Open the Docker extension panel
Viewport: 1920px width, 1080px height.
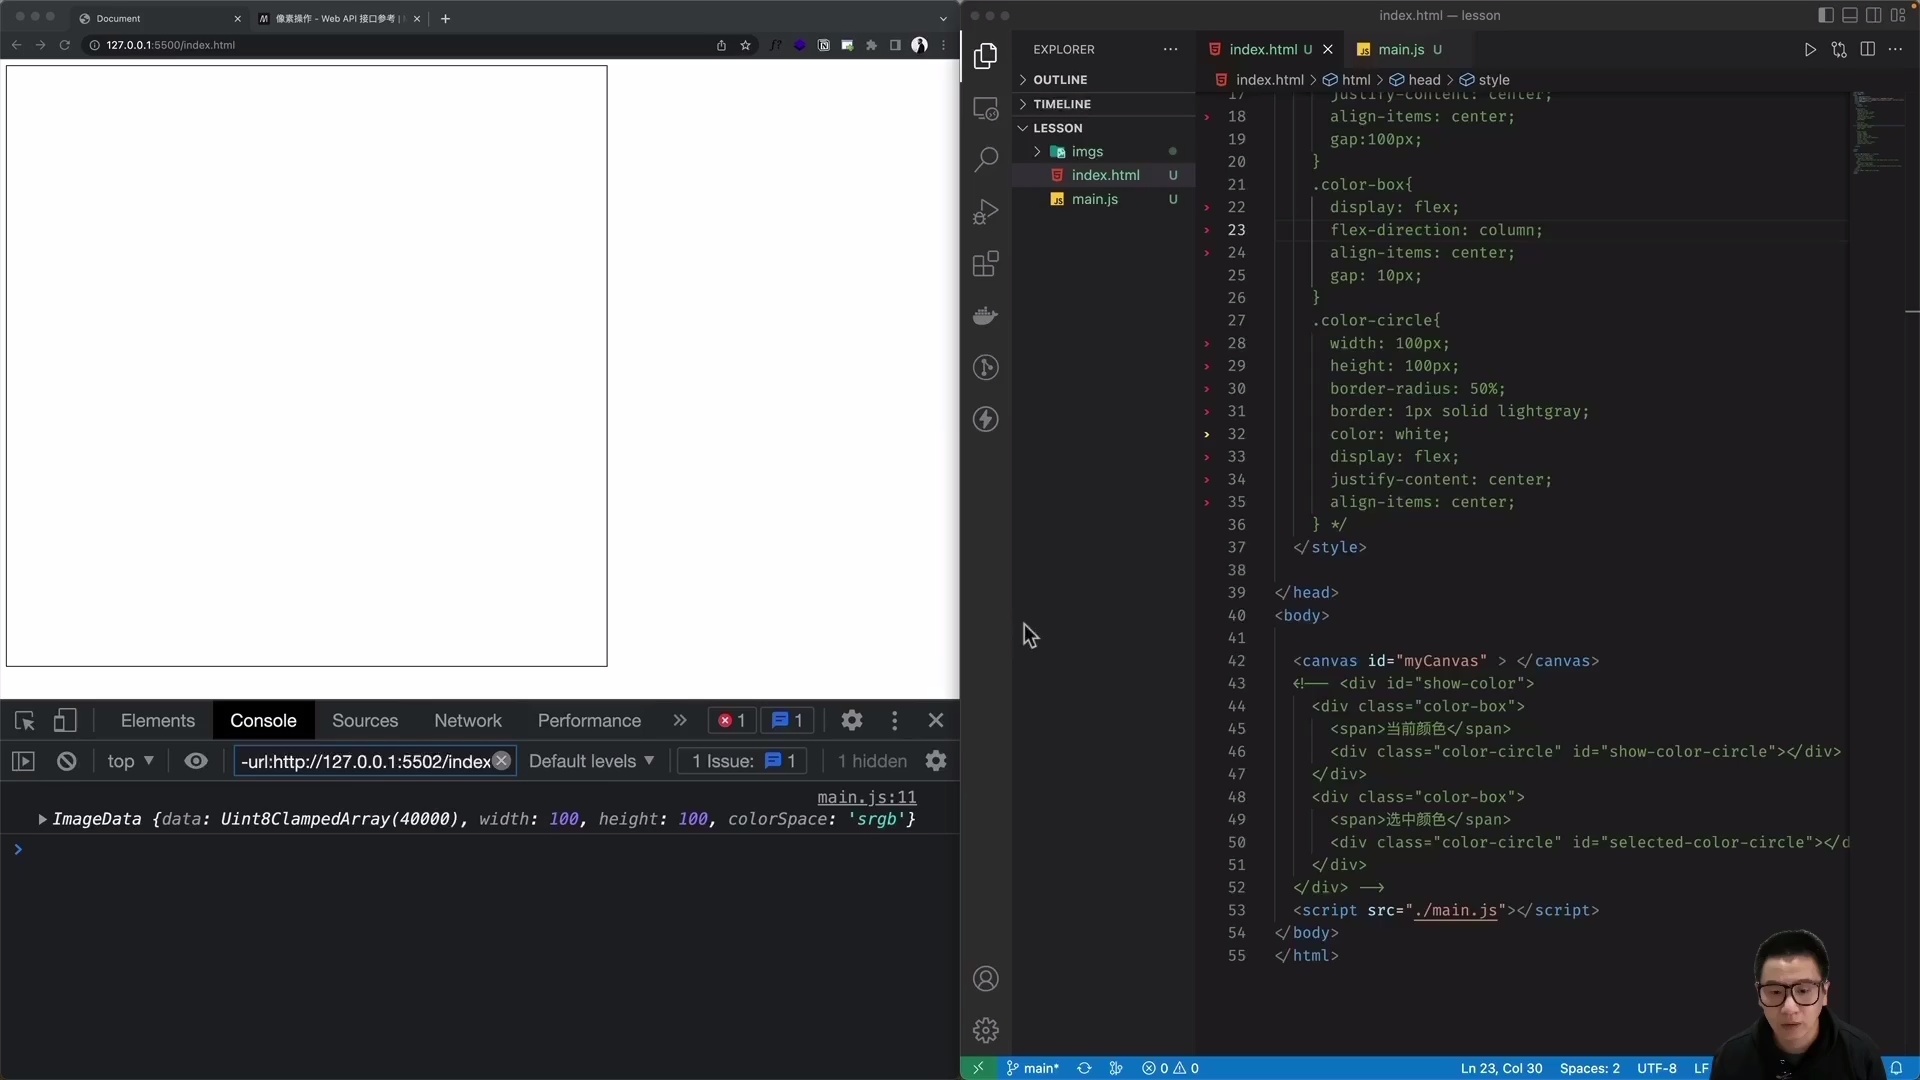(x=986, y=316)
